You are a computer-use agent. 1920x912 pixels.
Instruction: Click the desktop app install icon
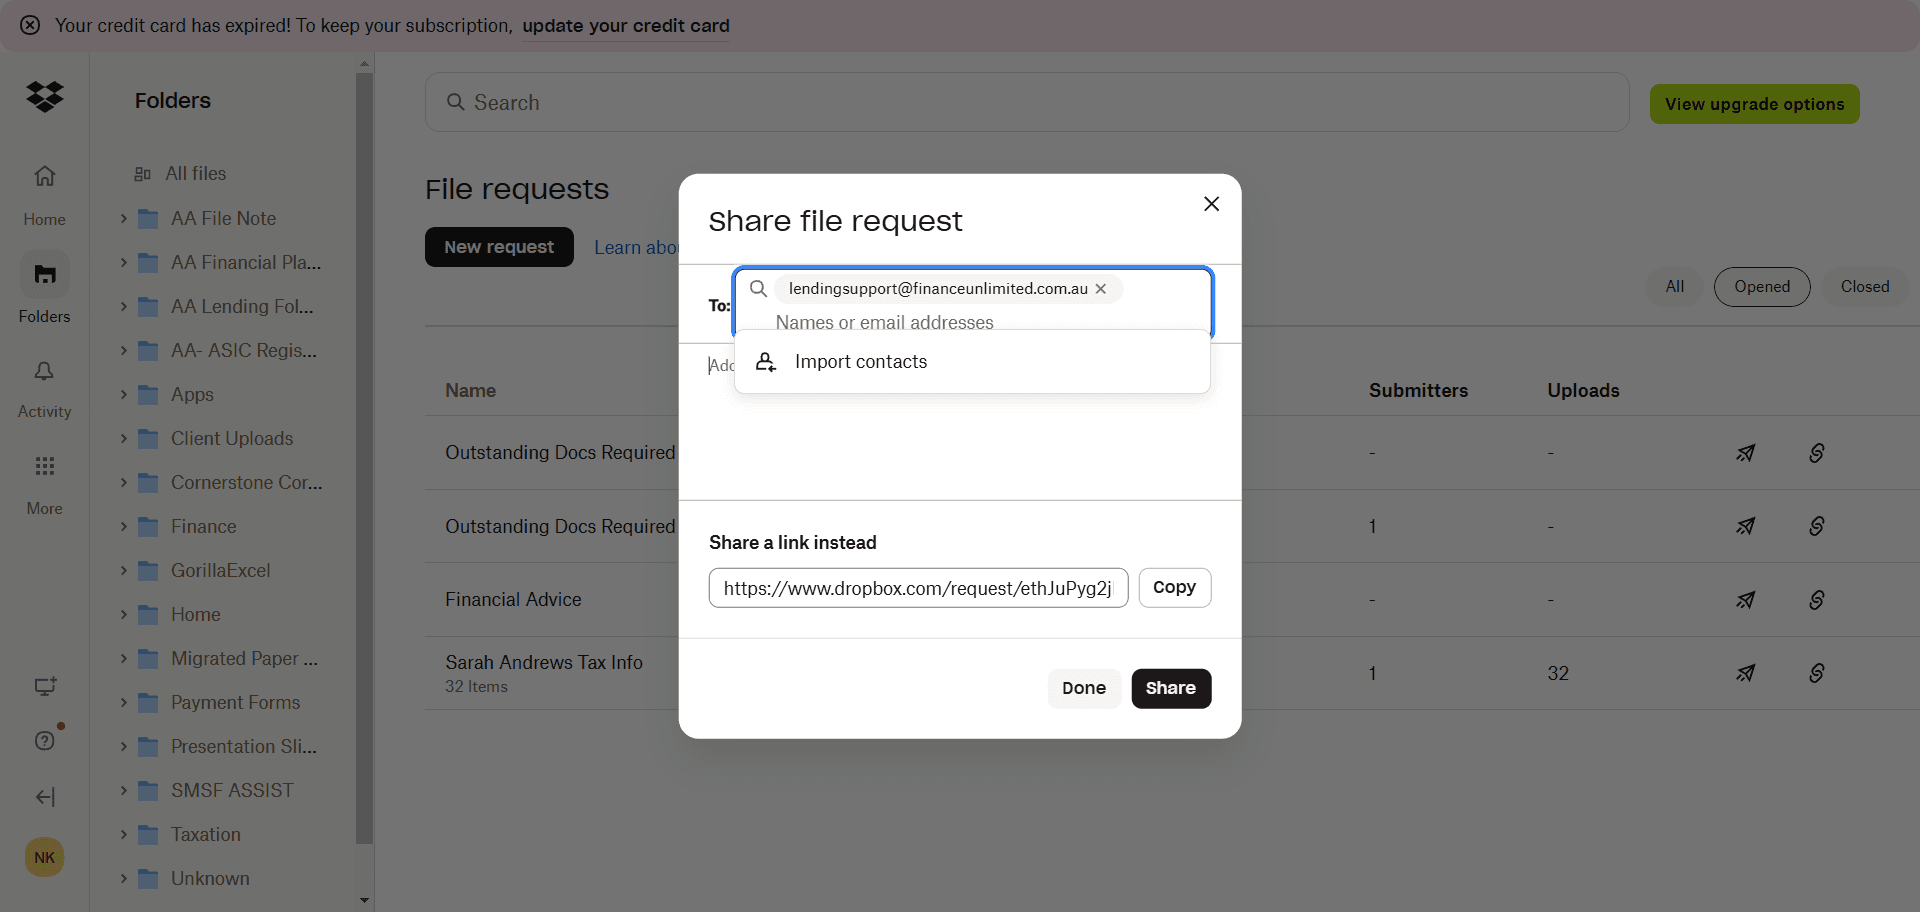click(45, 687)
